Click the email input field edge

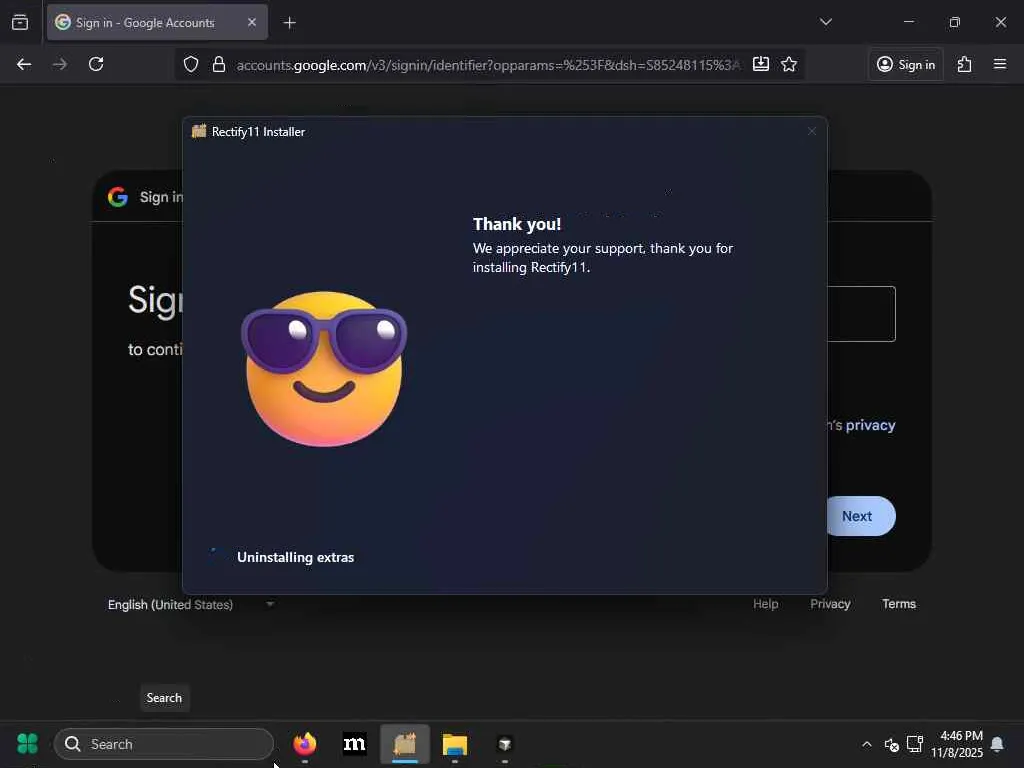pyautogui.click(x=861, y=313)
